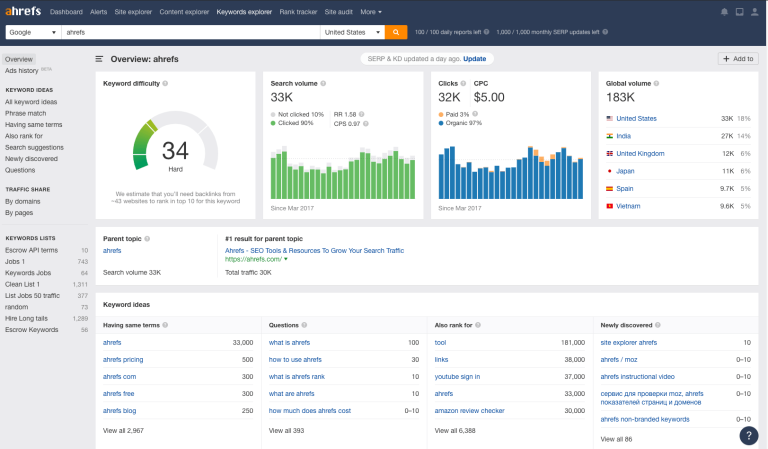Click the orange search magnifier button

(396, 32)
